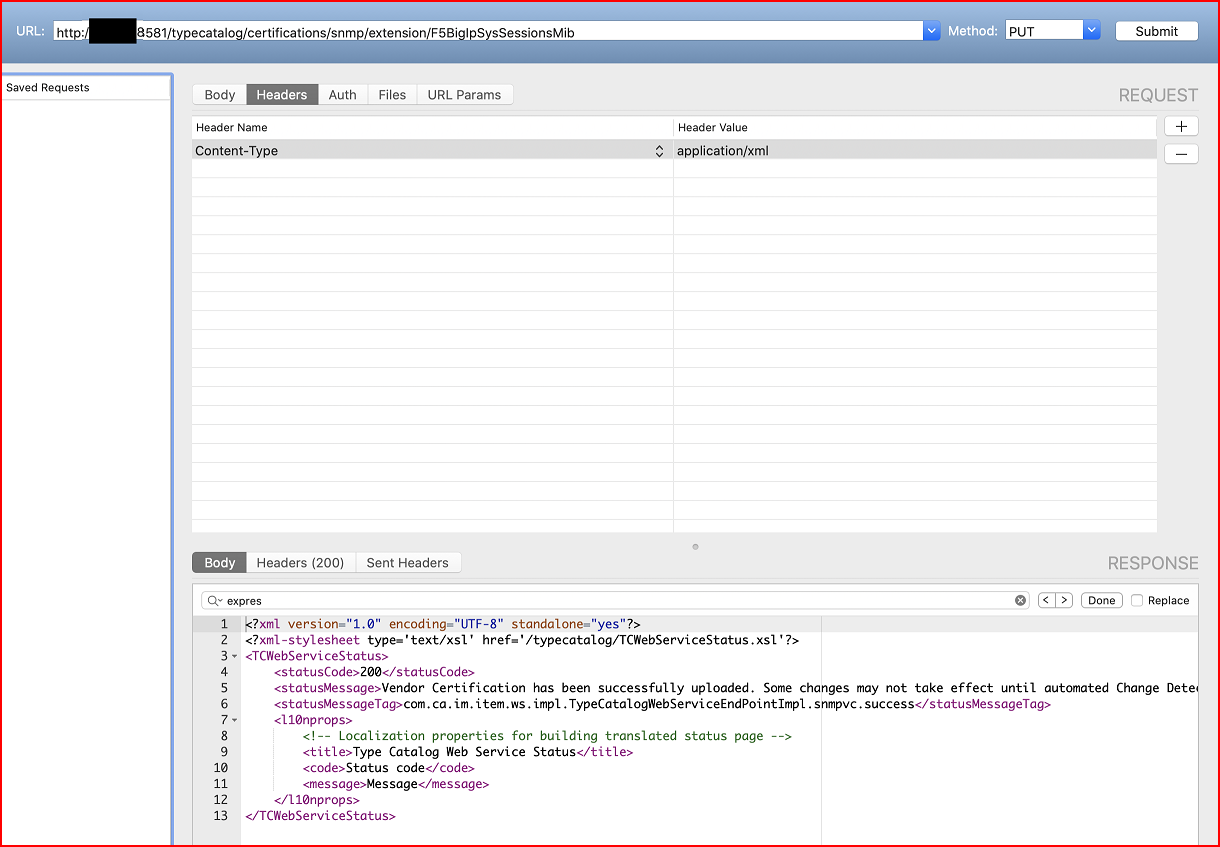This screenshot has width=1220, height=847.
Task: Collapse the TCWebServiceStatus XML node
Action: (234, 656)
